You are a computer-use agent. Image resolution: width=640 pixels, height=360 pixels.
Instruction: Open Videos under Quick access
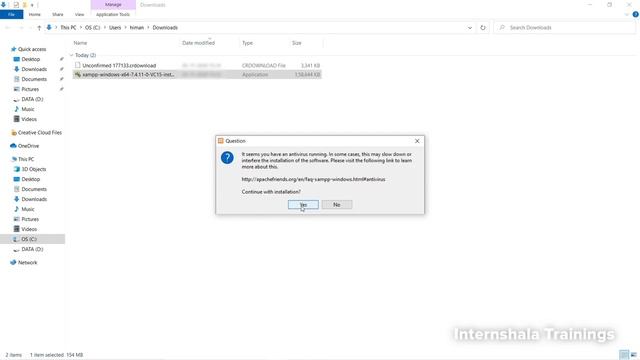pos(29,119)
